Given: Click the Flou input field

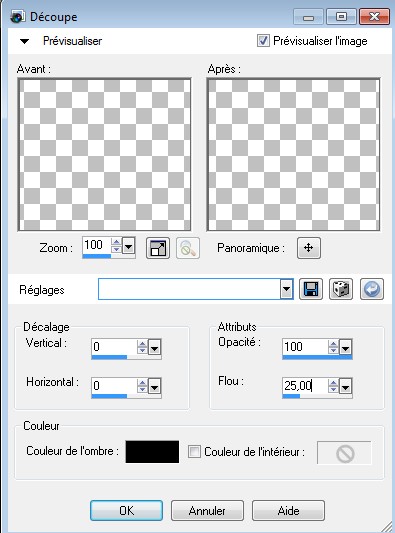Looking at the screenshot, I should click(x=305, y=386).
